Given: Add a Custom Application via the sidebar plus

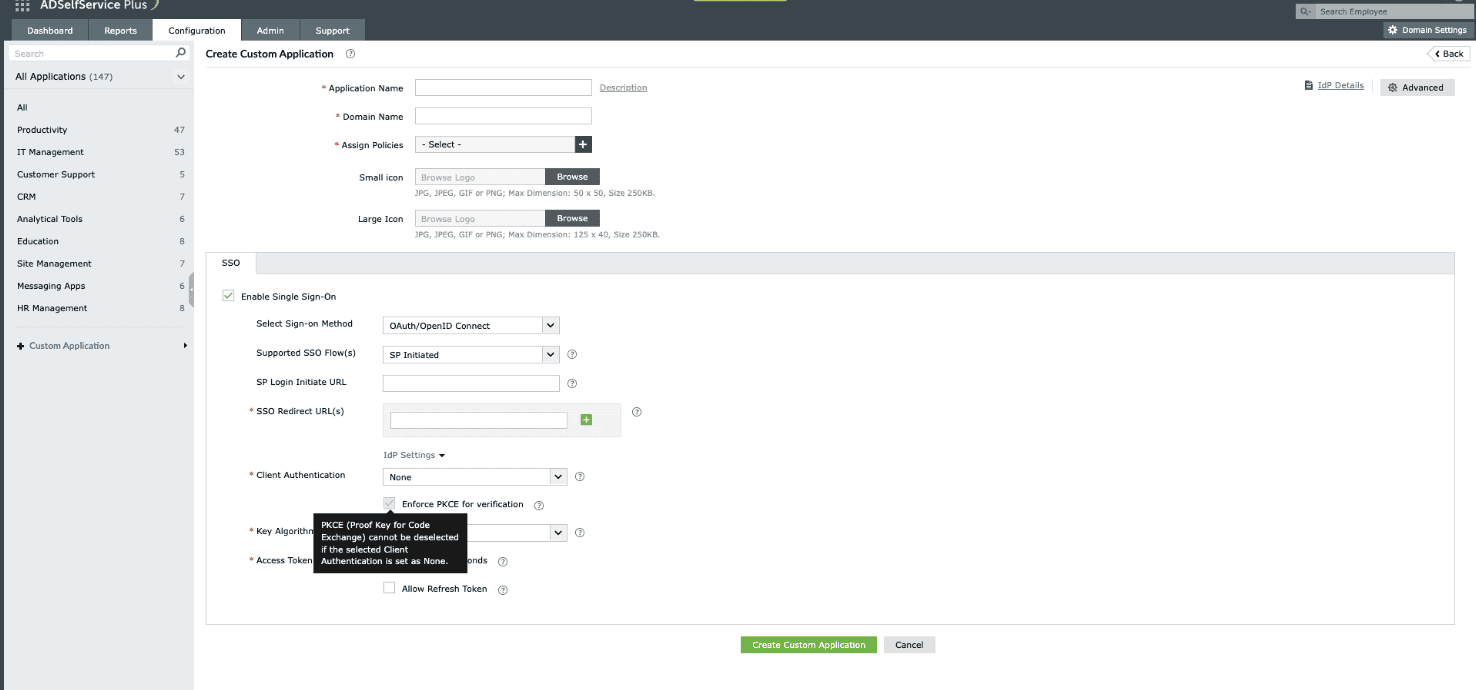Looking at the screenshot, I should [21, 345].
